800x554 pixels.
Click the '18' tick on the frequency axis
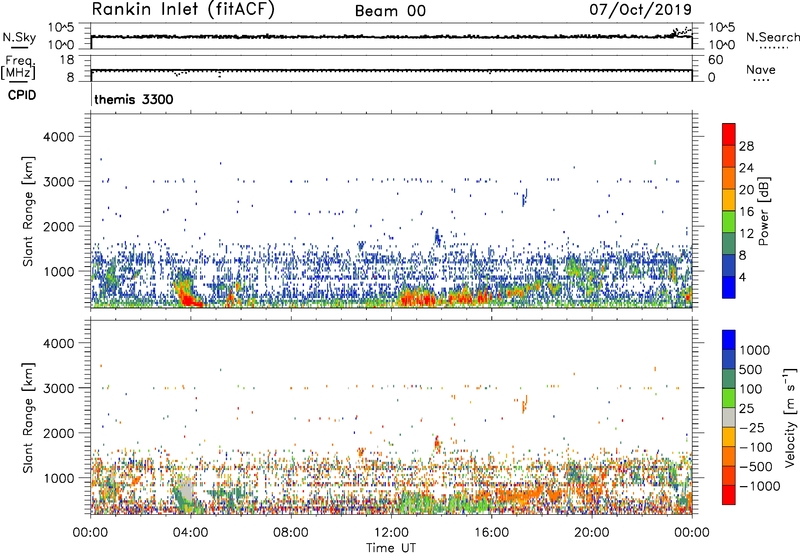tap(67, 60)
